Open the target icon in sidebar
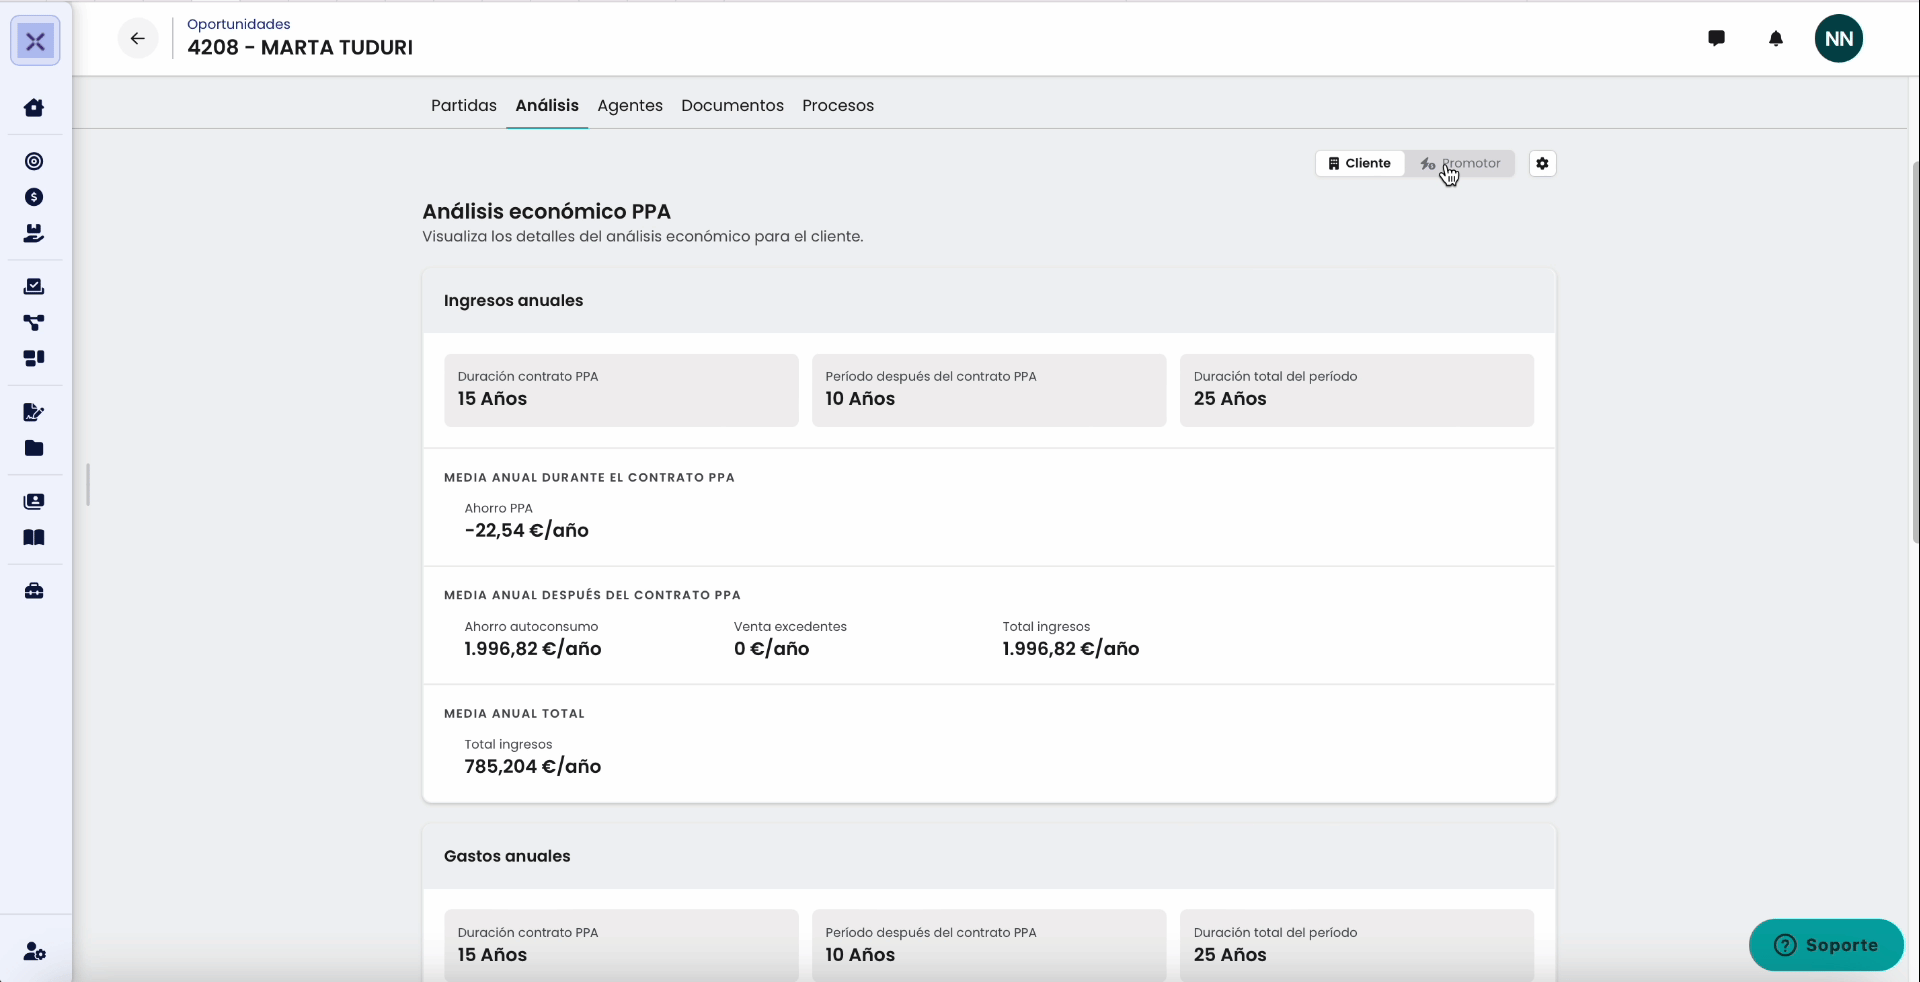 coord(34,161)
